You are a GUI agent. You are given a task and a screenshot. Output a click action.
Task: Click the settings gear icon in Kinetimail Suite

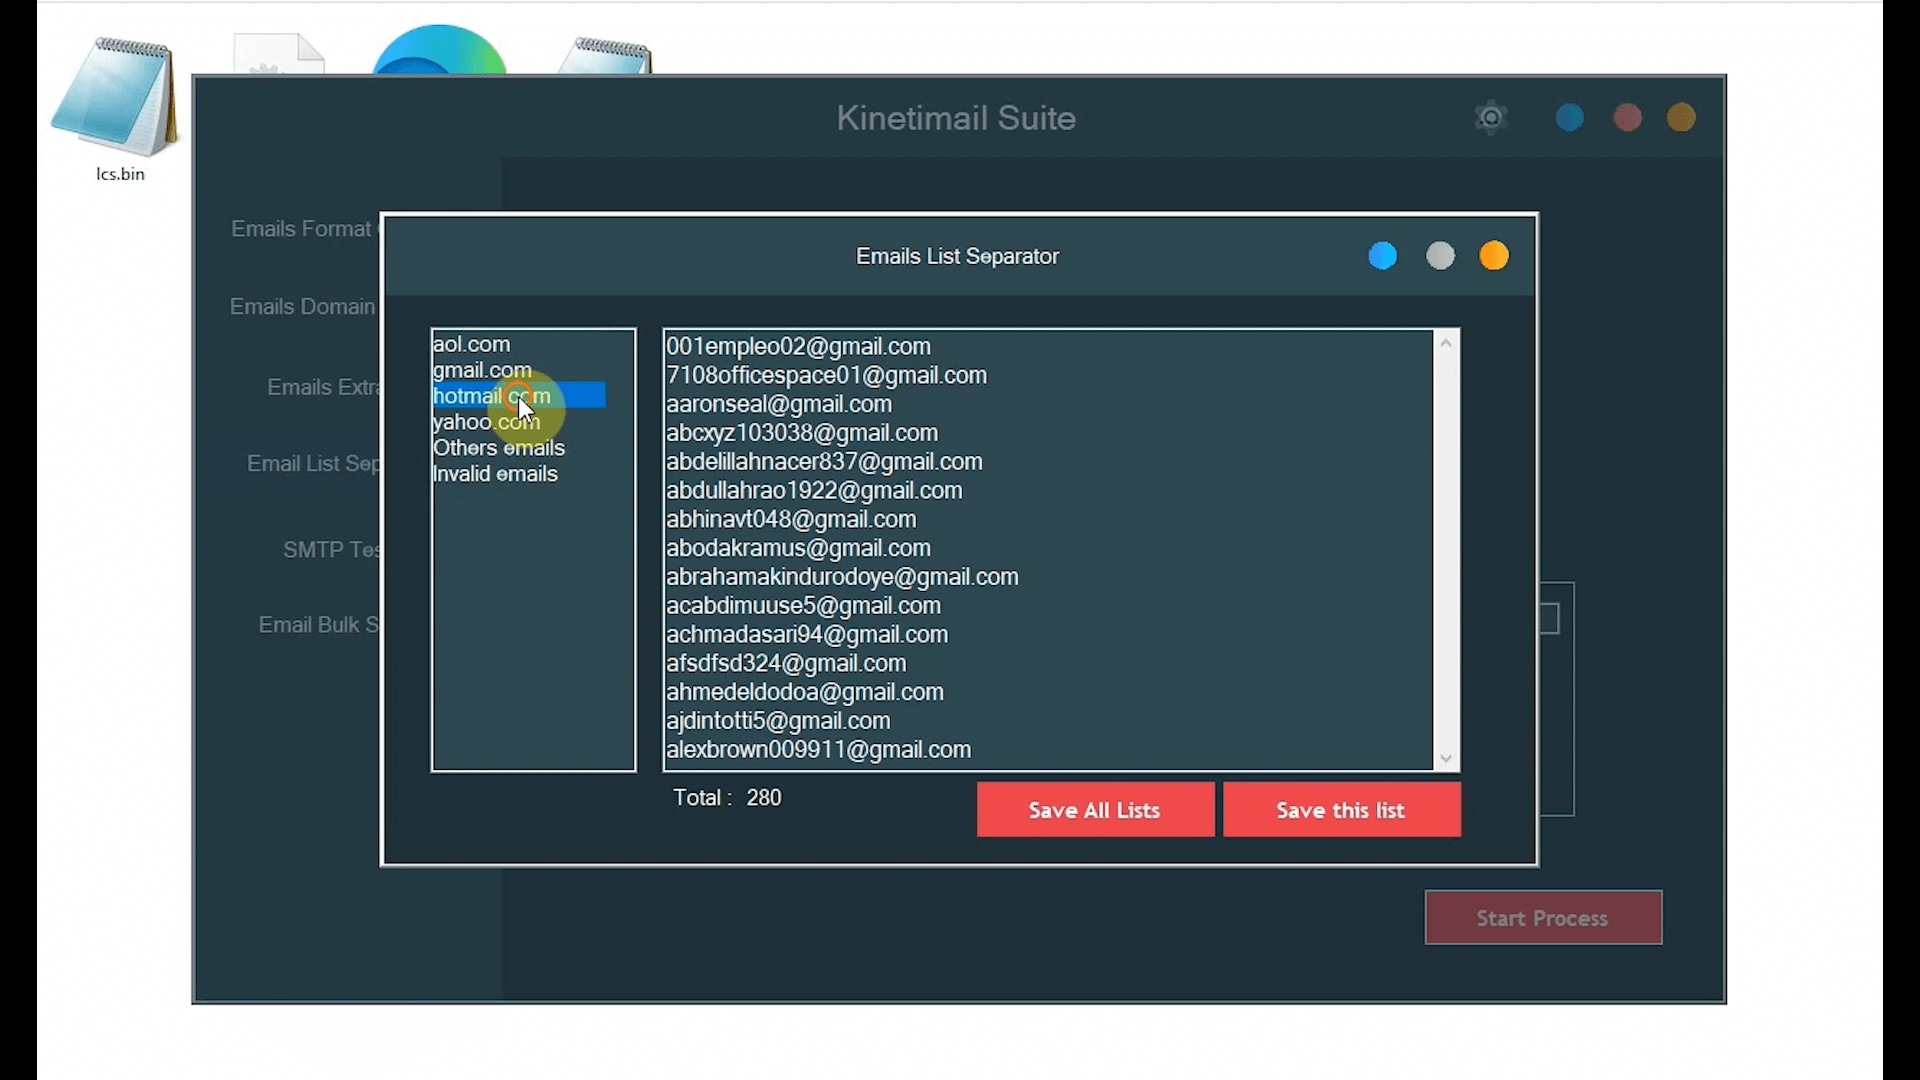point(1491,118)
